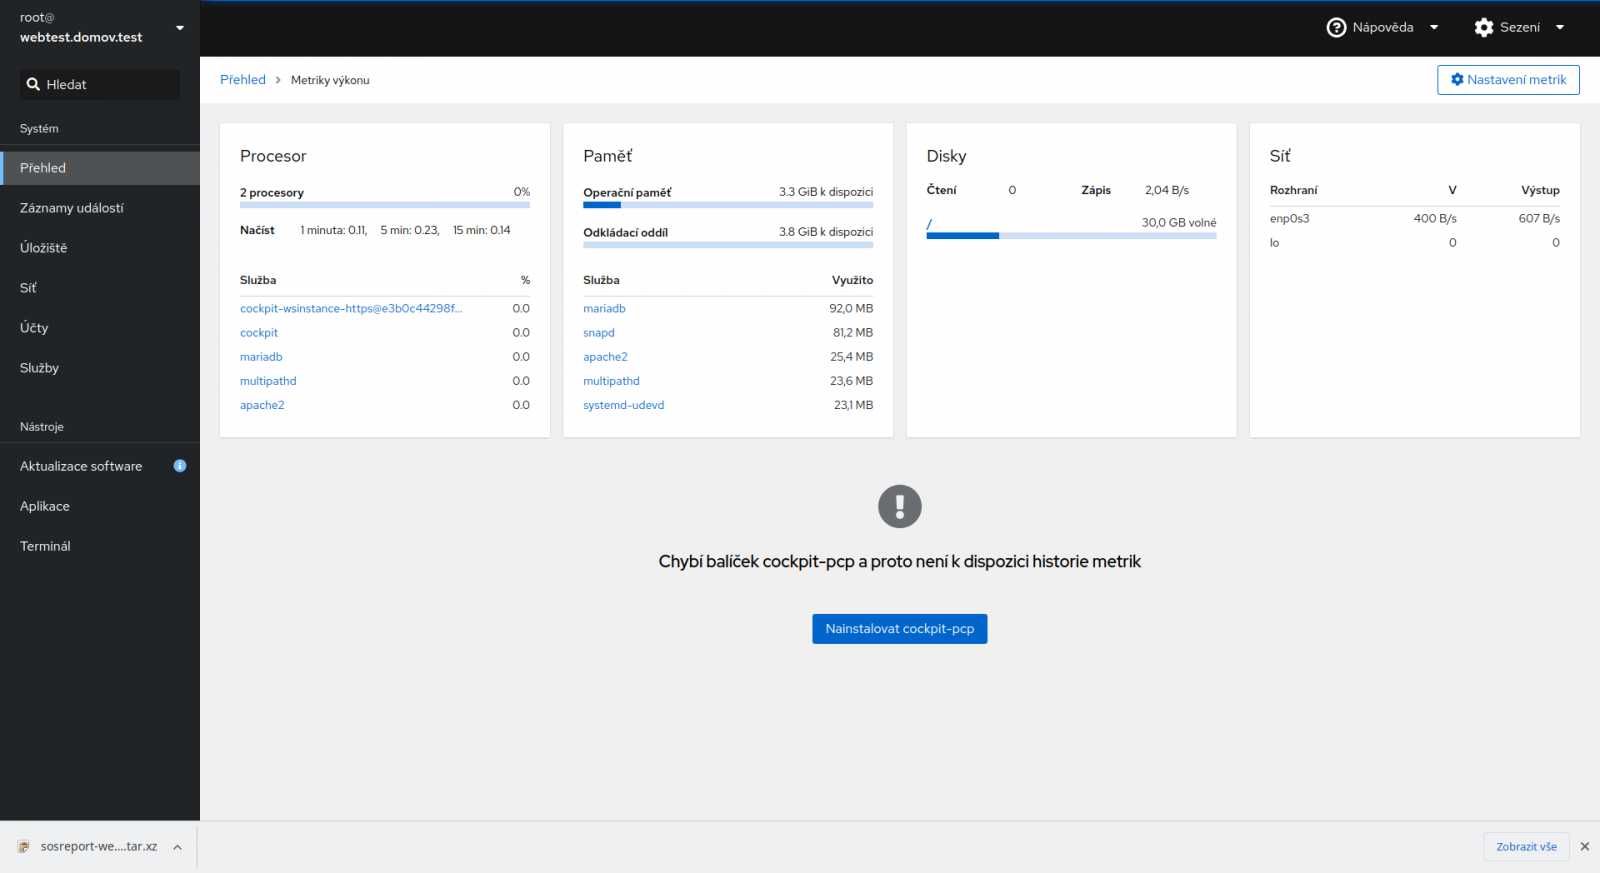Screen dimensions: 1600x873
Task: Open Aplikace in the sidebar
Action: pyautogui.click(x=100, y=506)
